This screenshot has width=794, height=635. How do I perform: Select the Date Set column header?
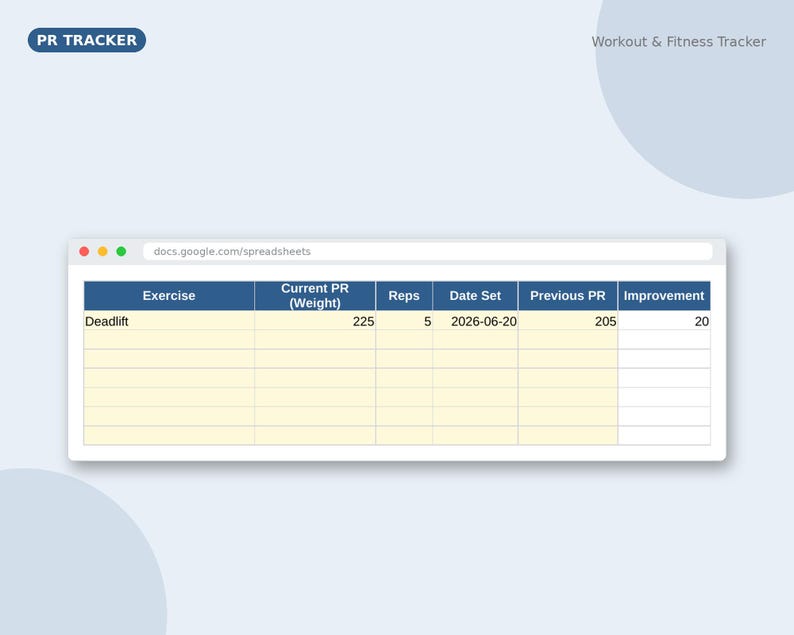tap(475, 296)
